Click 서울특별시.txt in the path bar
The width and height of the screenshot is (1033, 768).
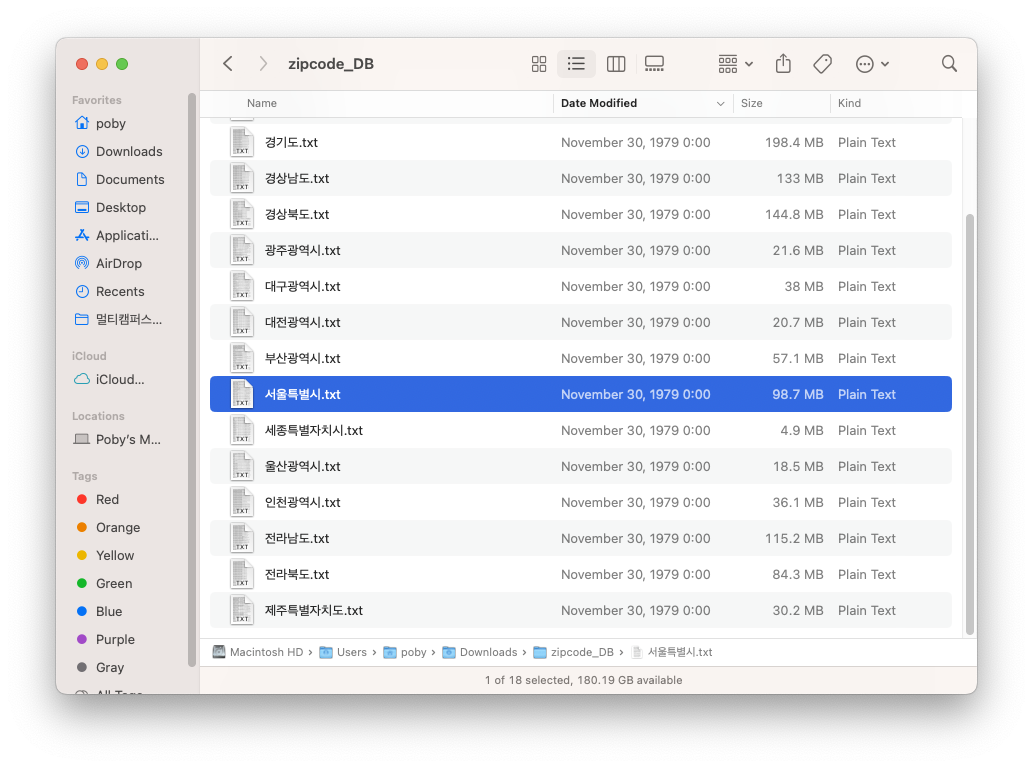click(671, 652)
